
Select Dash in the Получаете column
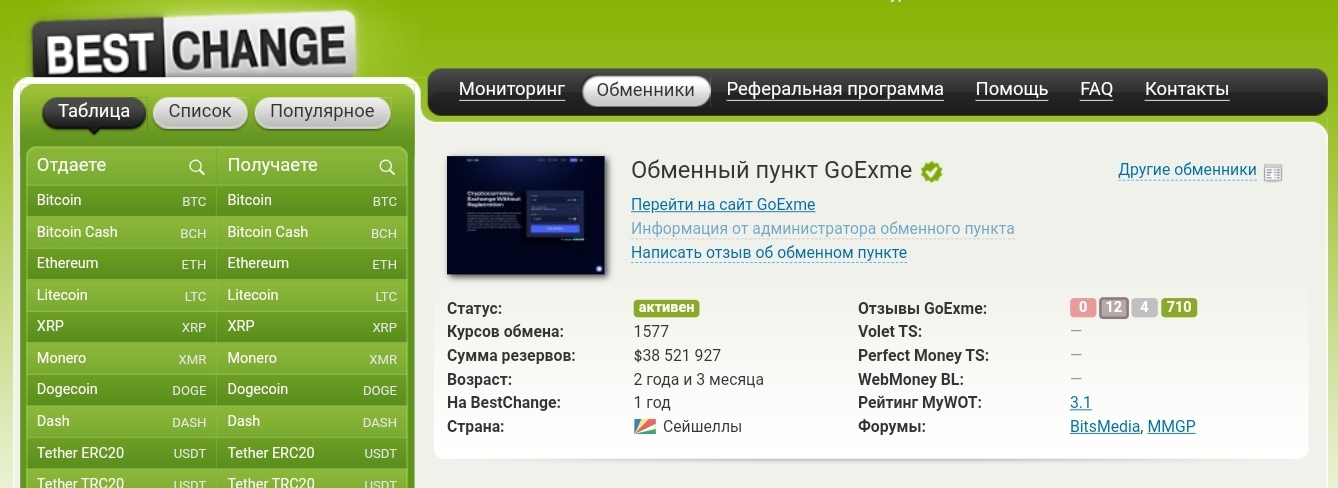312,422
